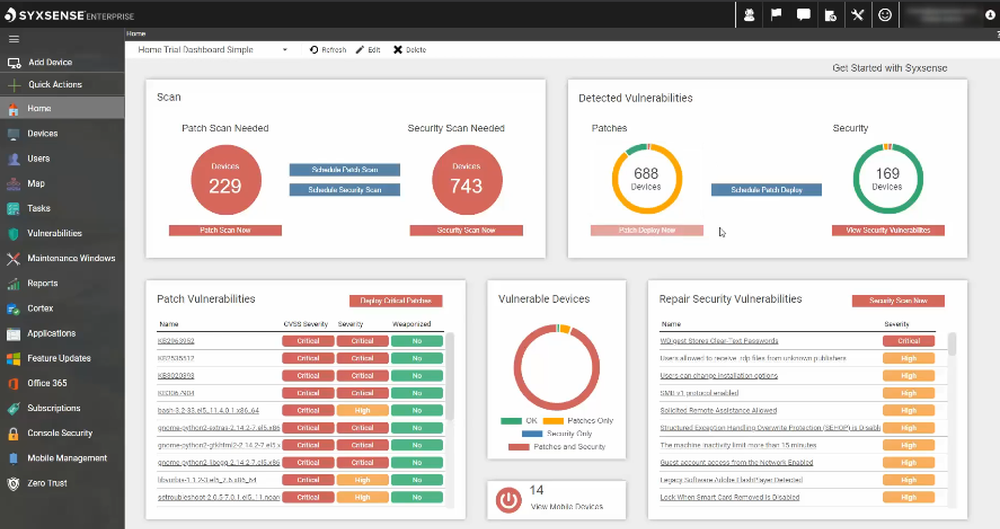
Task: Open the SMB v1 protocol enabled entry
Action: [x=699, y=393]
